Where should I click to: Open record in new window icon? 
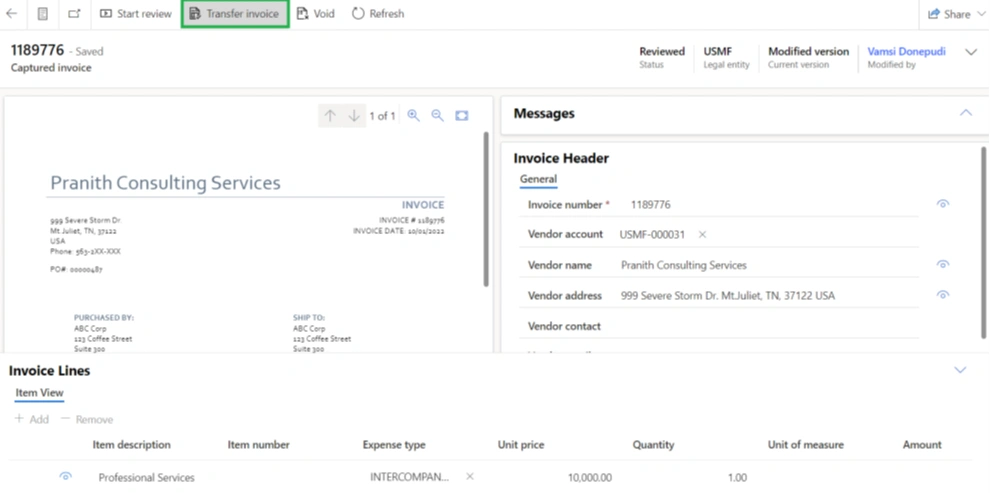coord(75,14)
